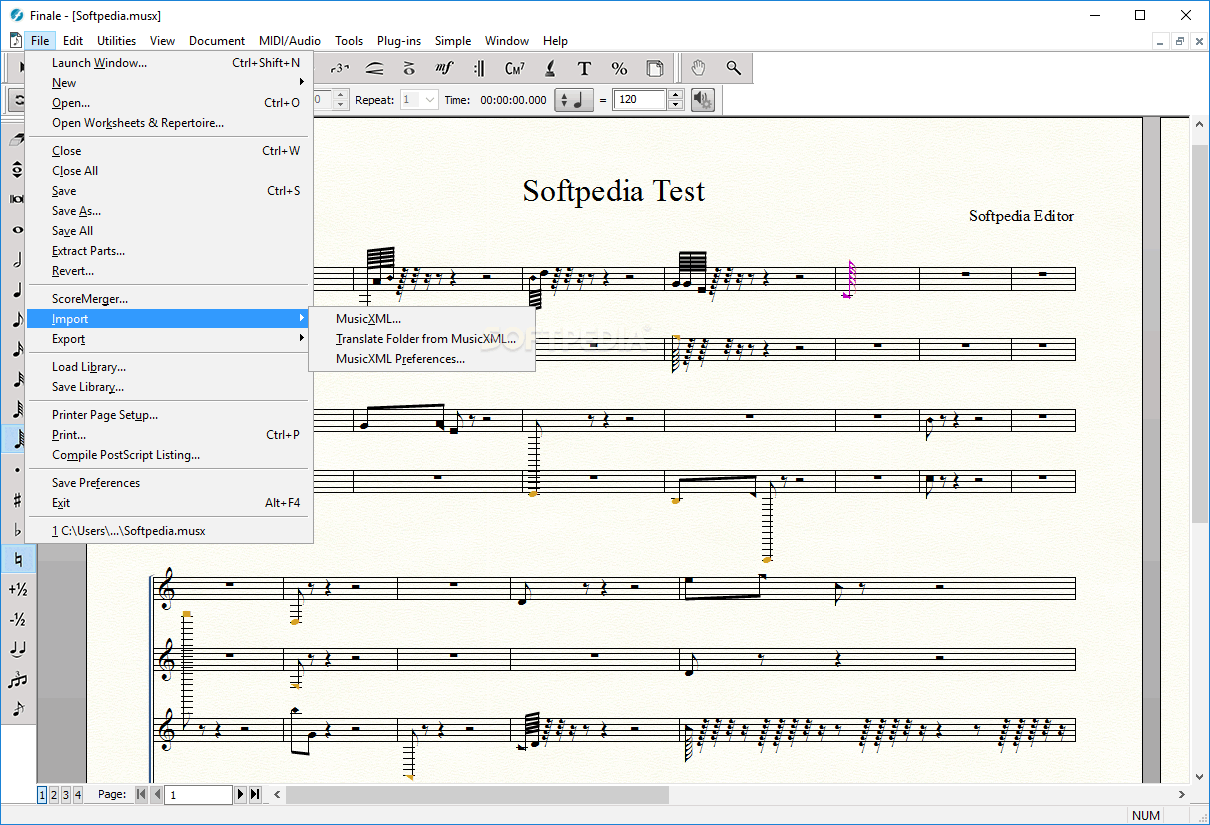Viewport: 1210px width, 825px height.
Task: Choose Compile PostScript Listing...
Action: [169, 455]
